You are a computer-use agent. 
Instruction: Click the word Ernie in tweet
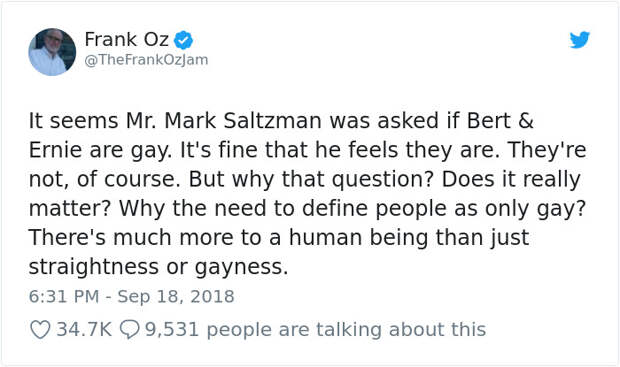coord(55,150)
